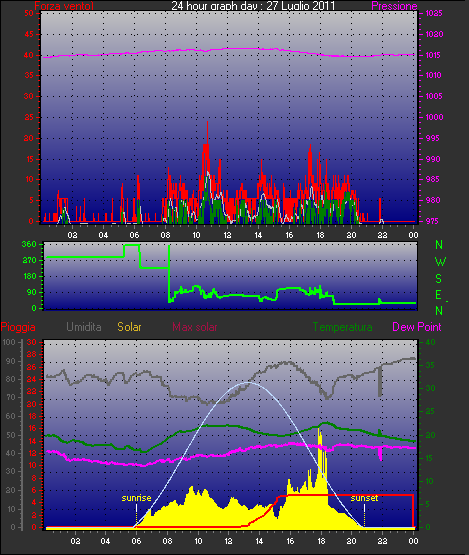Click the 995 pressure axis value

pos(432,138)
